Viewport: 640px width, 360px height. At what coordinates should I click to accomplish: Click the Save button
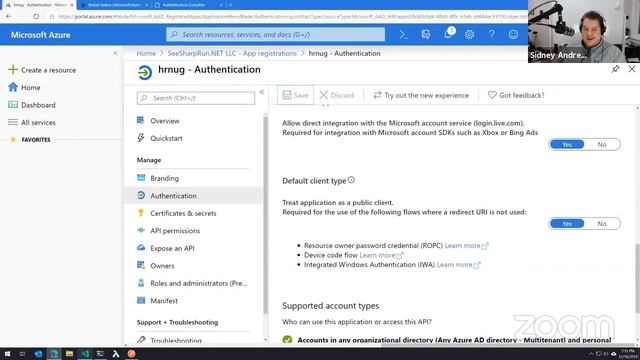[x=295, y=95]
